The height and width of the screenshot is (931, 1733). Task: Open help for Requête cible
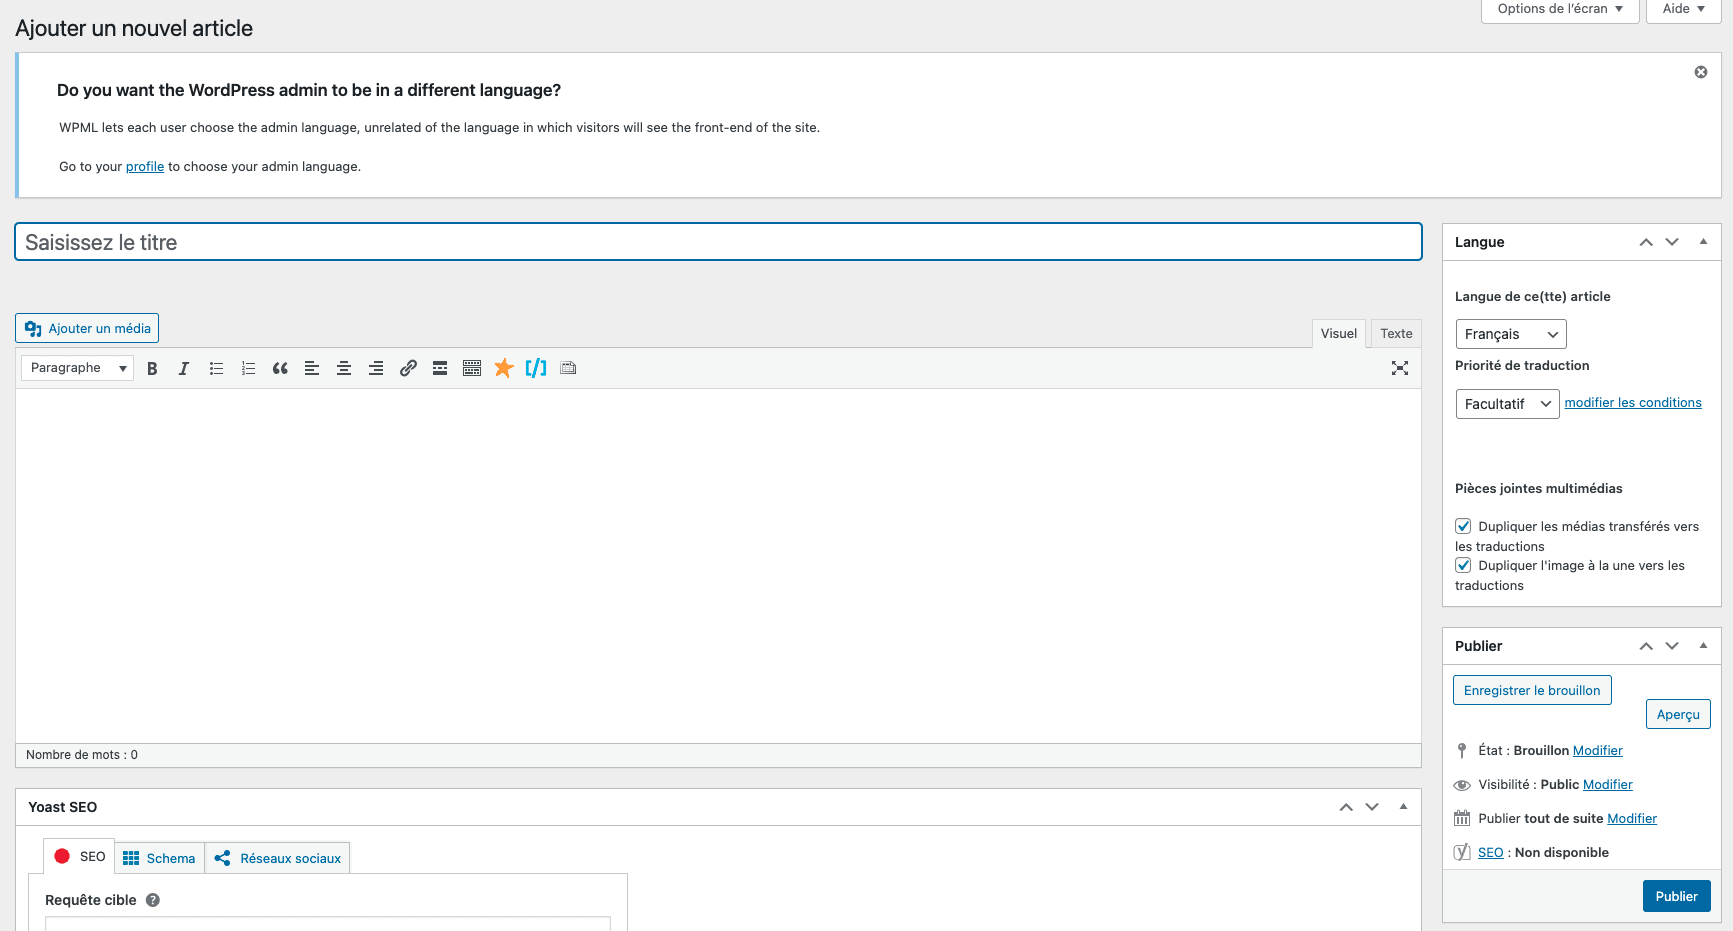pyautogui.click(x=153, y=900)
